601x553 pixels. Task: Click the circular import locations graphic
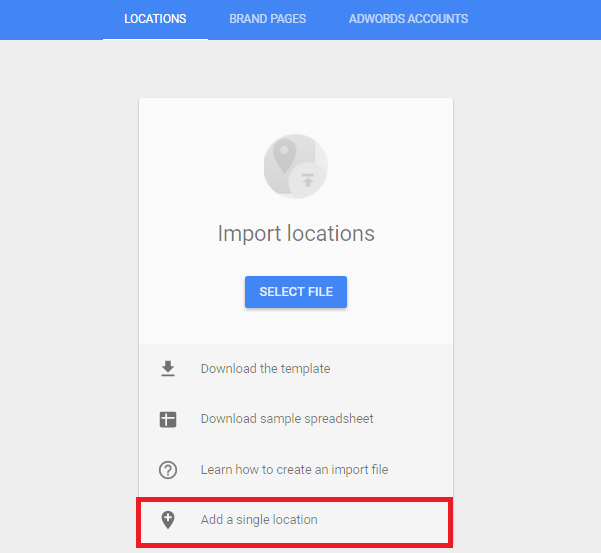(295, 166)
